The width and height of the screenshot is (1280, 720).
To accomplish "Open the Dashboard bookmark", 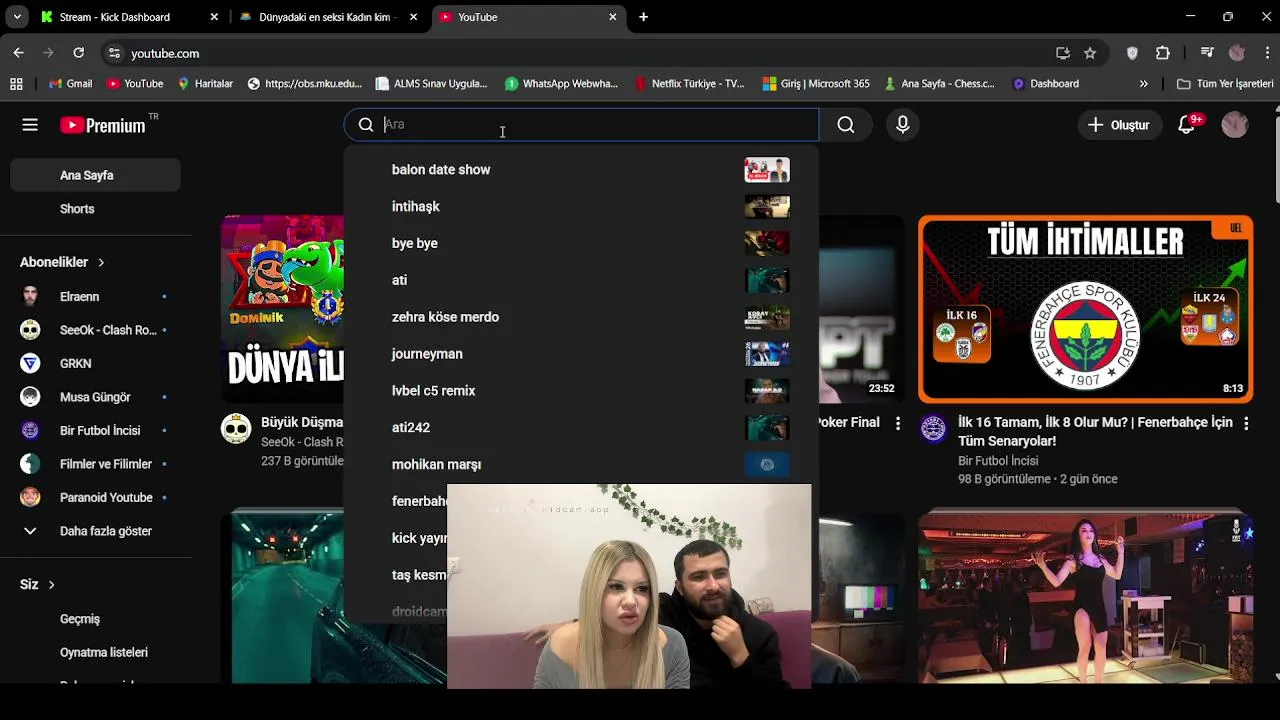I will [1046, 84].
